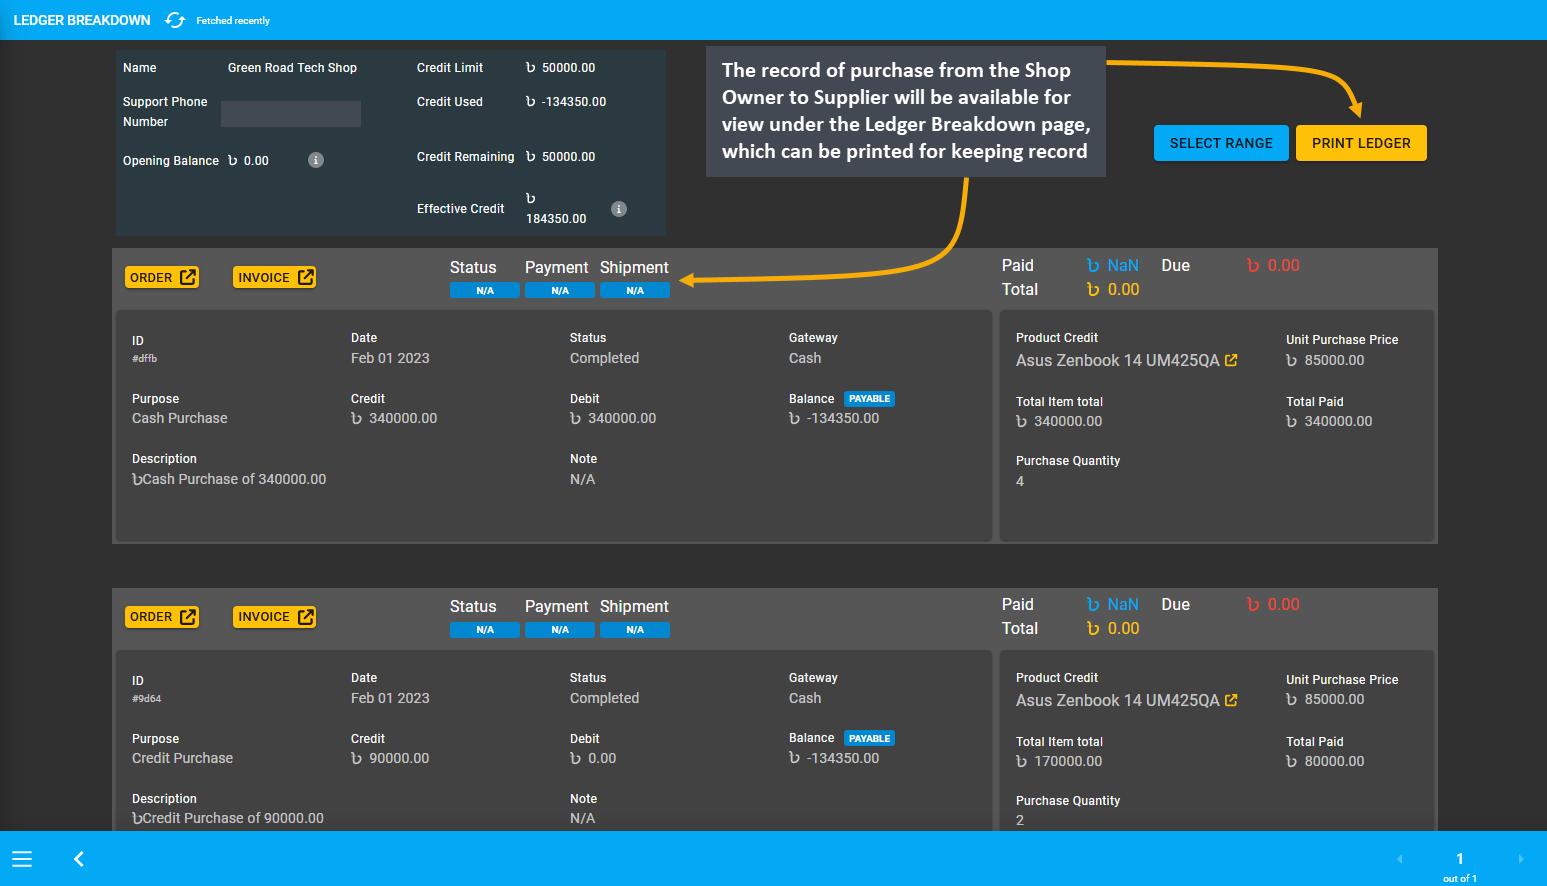Click the refresh sync icon beside Ledger Breakdown

(x=175, y=20)
